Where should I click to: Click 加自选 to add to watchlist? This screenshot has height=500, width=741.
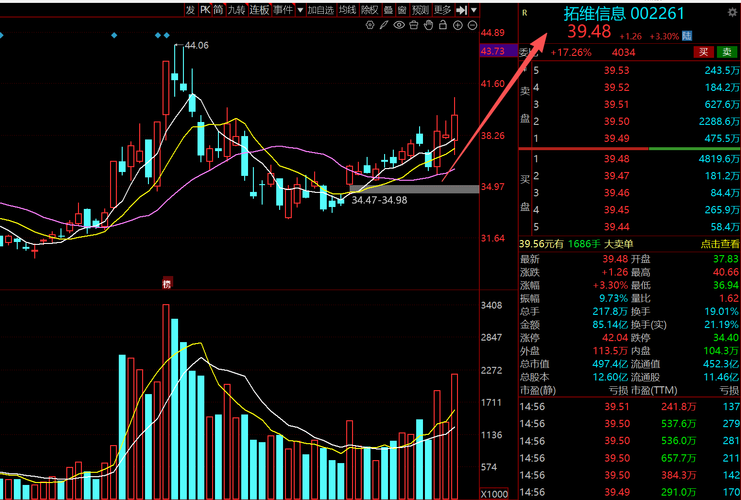320,10
